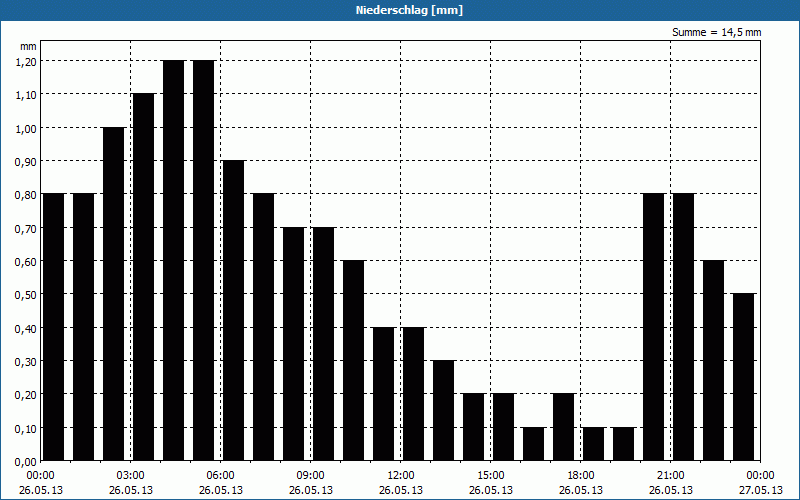Click the 0,40 y-axis value

(26, 328)
